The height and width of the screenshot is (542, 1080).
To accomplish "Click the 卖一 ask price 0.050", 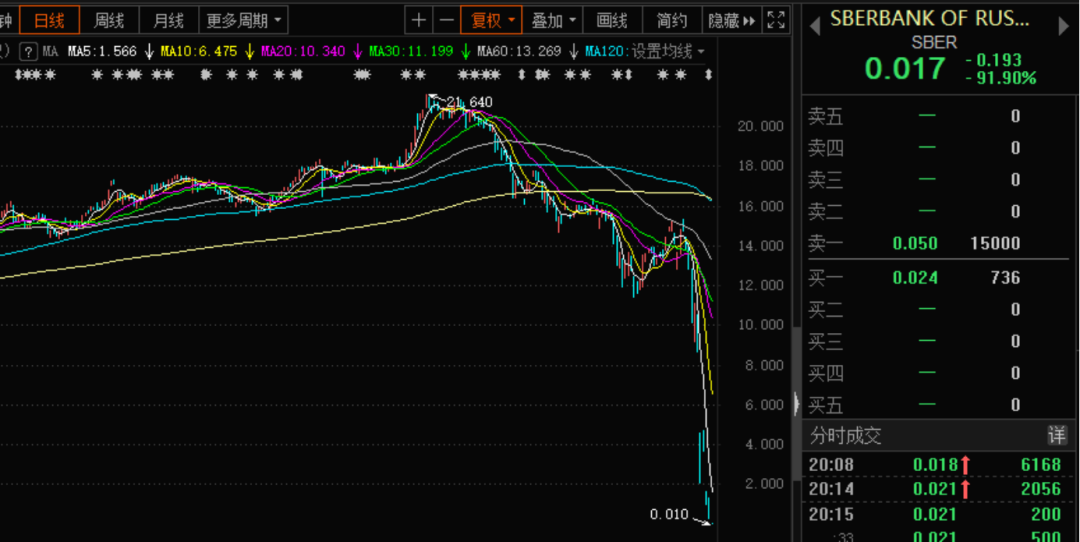I will click(915, 244).
